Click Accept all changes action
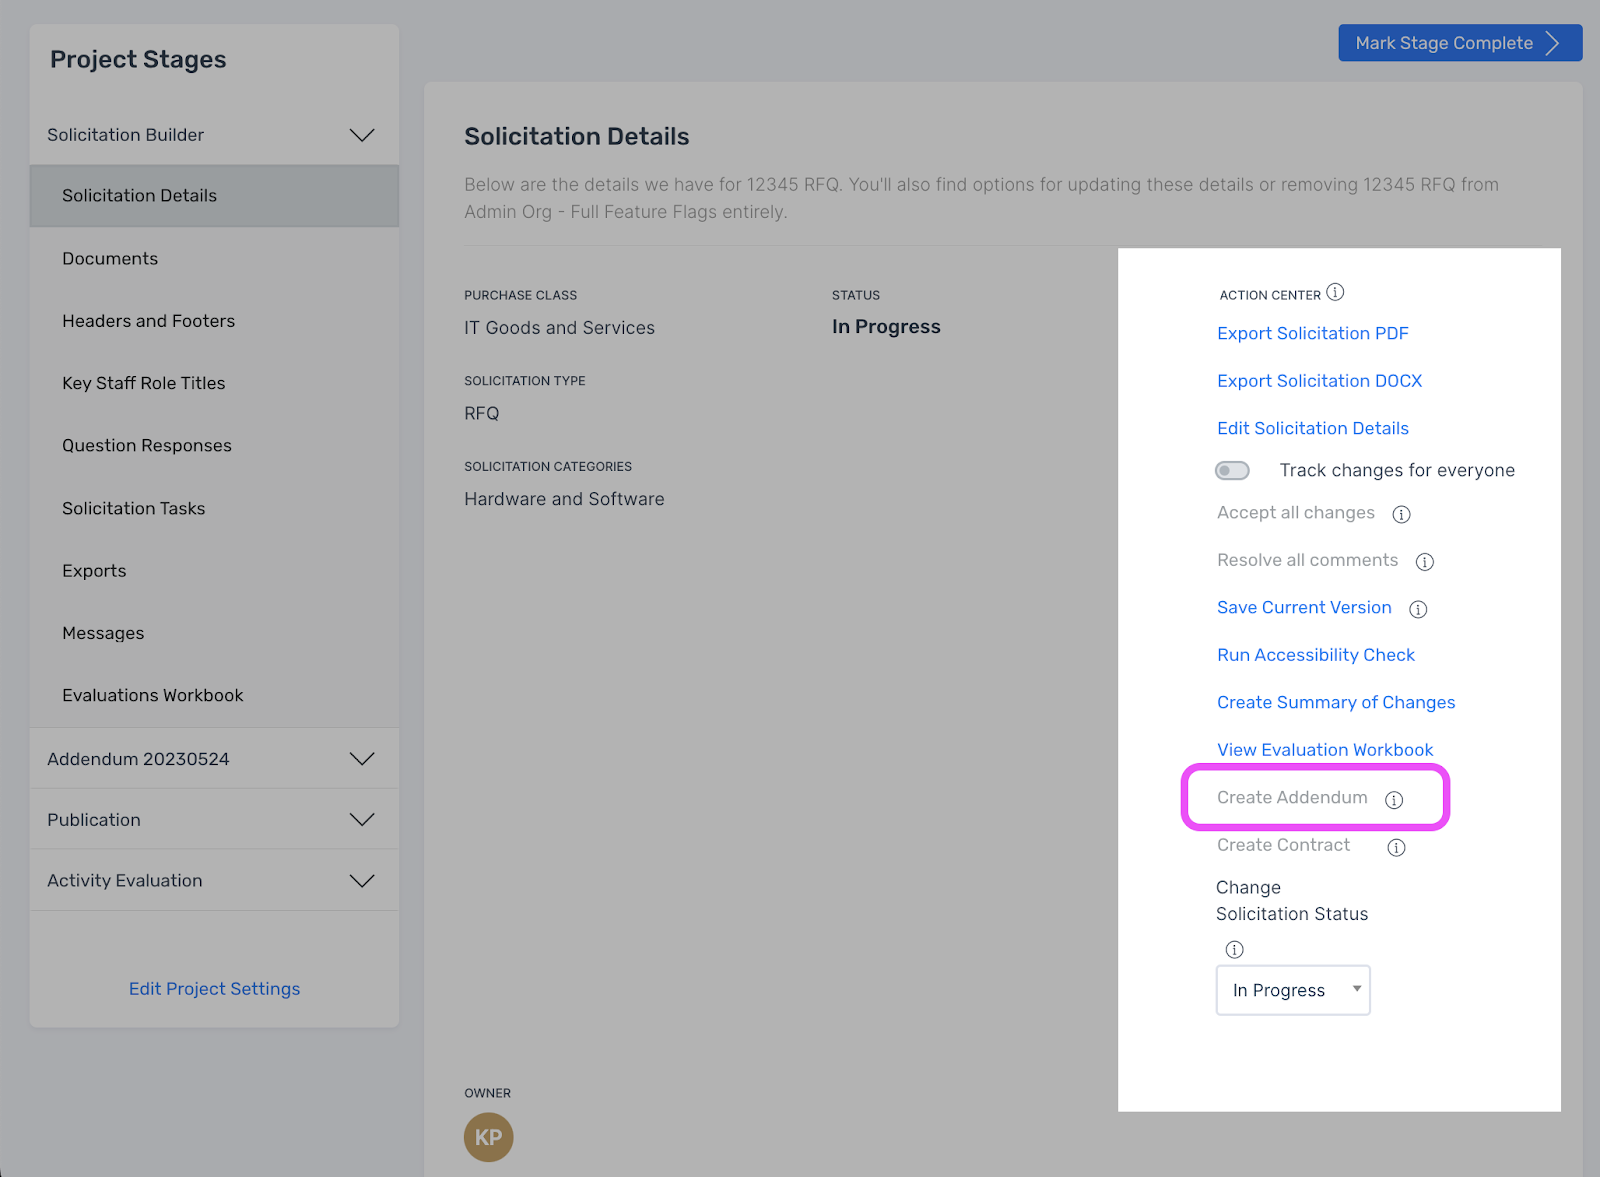 pos(1296,513)
